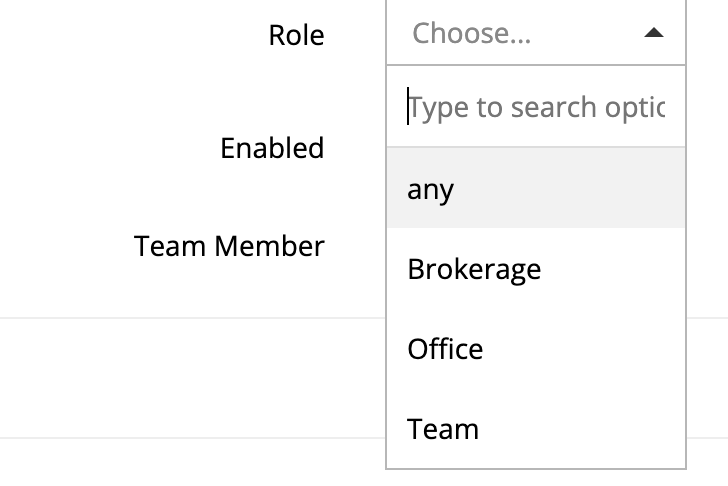The width and height of the screenshot is (728, 486).
Task: Select the Team role option
Action: click(x=443, y=429)
